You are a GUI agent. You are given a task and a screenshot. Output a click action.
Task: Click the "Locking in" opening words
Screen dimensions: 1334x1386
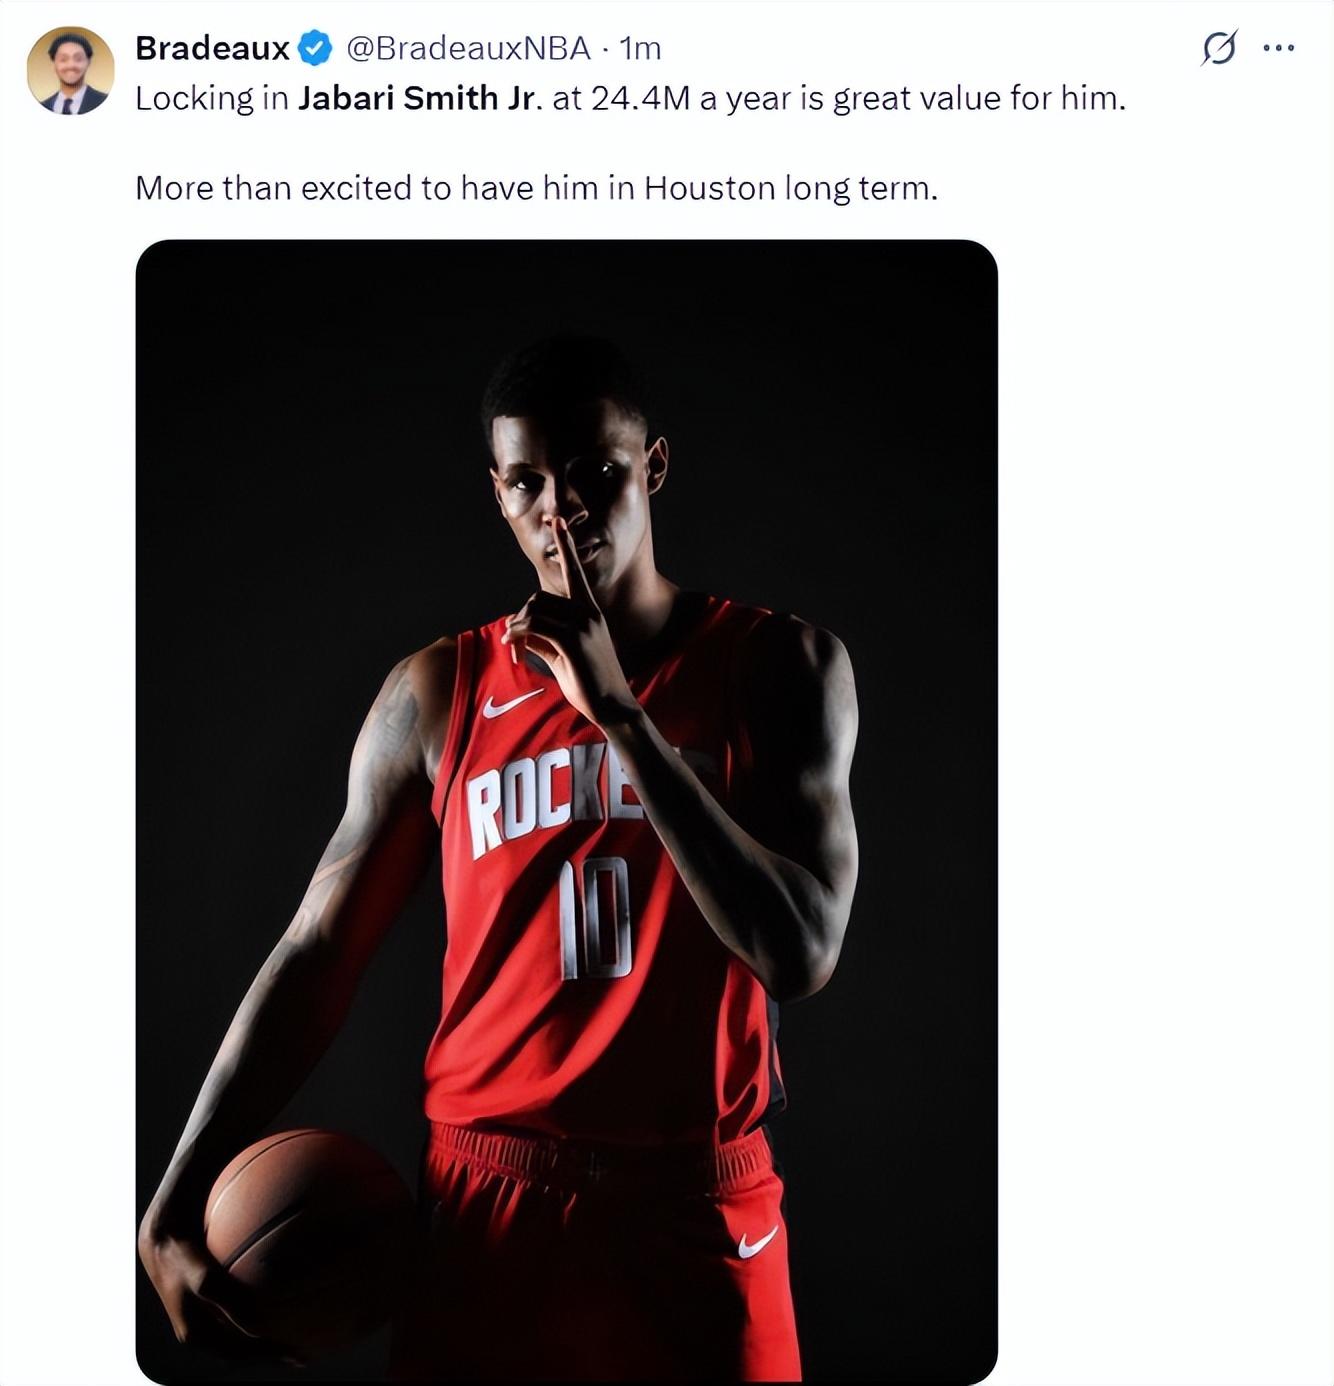tap(211, 98)
